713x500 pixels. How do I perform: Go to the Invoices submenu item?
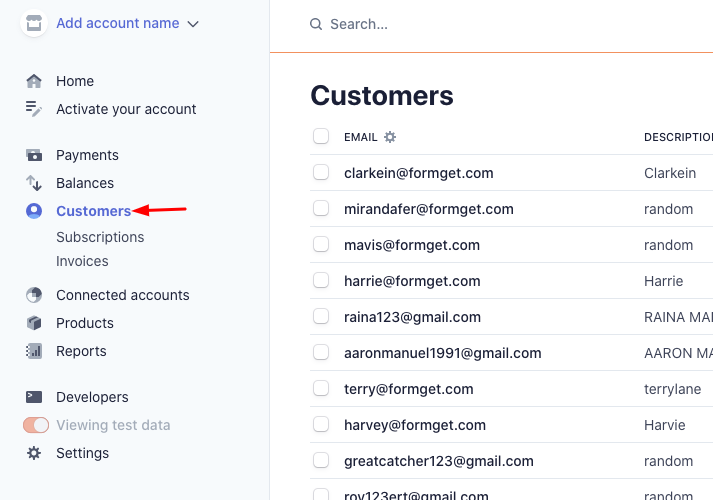pos(82,261)
